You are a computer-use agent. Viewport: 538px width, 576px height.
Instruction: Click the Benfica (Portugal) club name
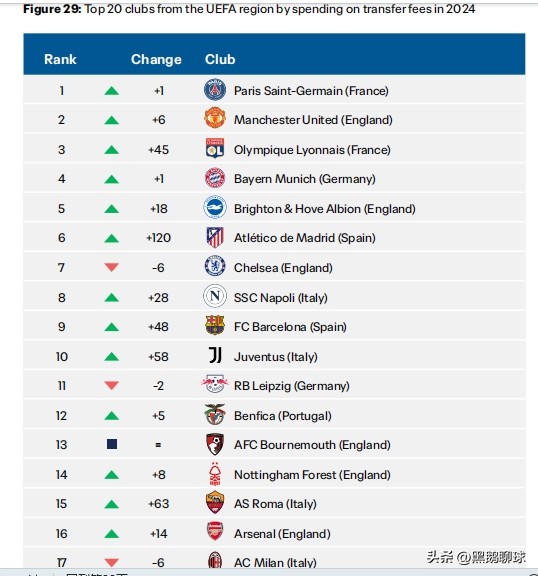click(283, 415)
